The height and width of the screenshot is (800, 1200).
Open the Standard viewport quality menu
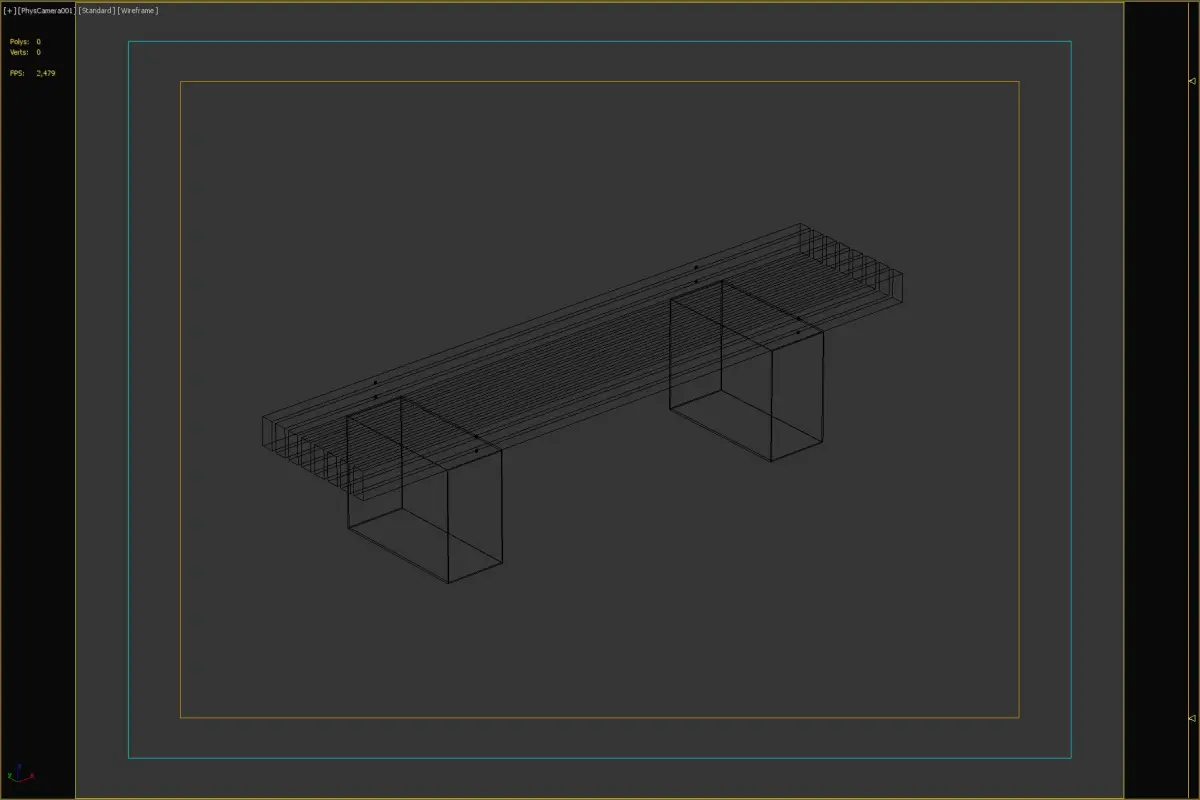[96, 10]
